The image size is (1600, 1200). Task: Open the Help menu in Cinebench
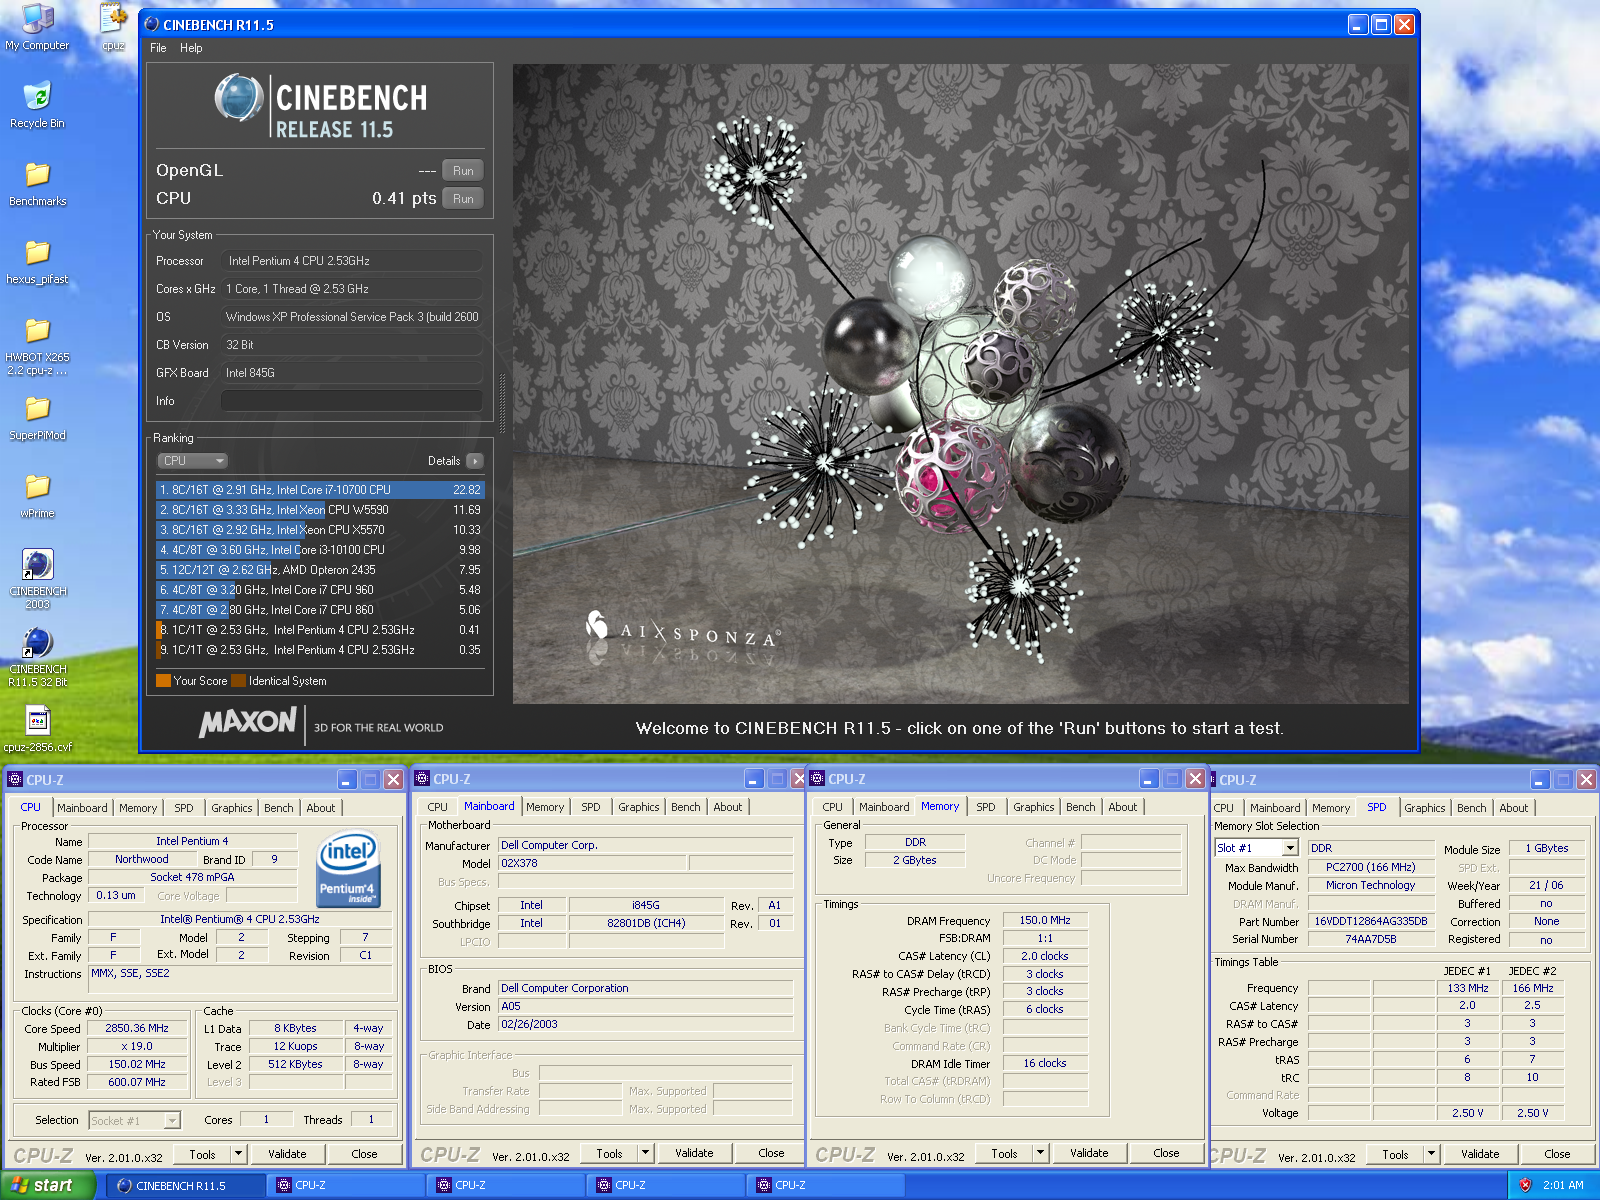point(191,48)
